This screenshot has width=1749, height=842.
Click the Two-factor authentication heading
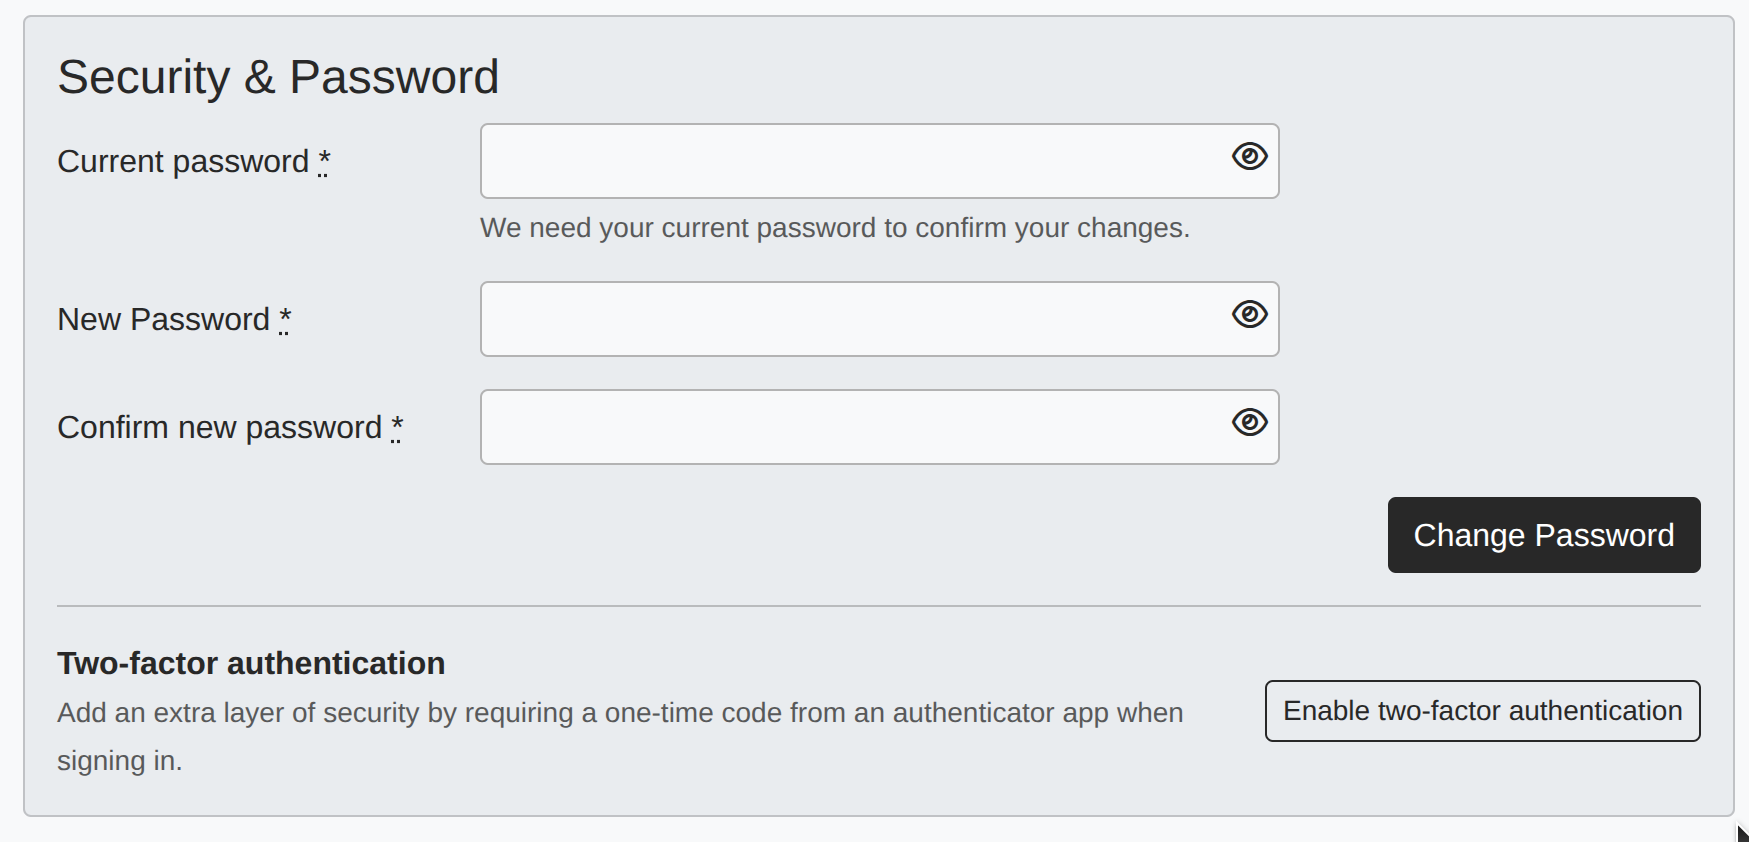251,663
